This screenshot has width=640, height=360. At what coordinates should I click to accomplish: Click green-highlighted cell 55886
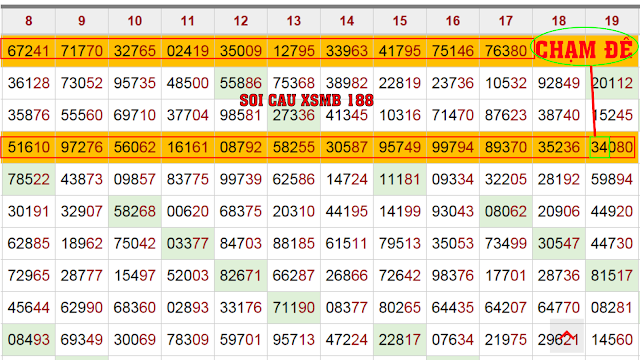(x=241, y=83)
